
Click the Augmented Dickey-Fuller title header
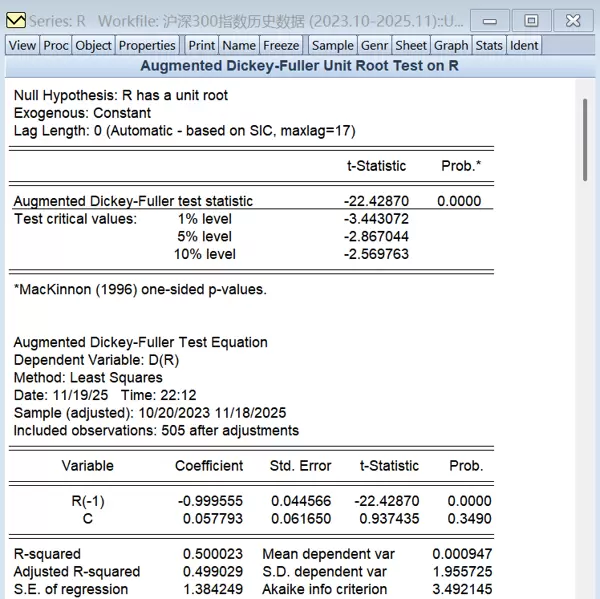tap(299, 65)
